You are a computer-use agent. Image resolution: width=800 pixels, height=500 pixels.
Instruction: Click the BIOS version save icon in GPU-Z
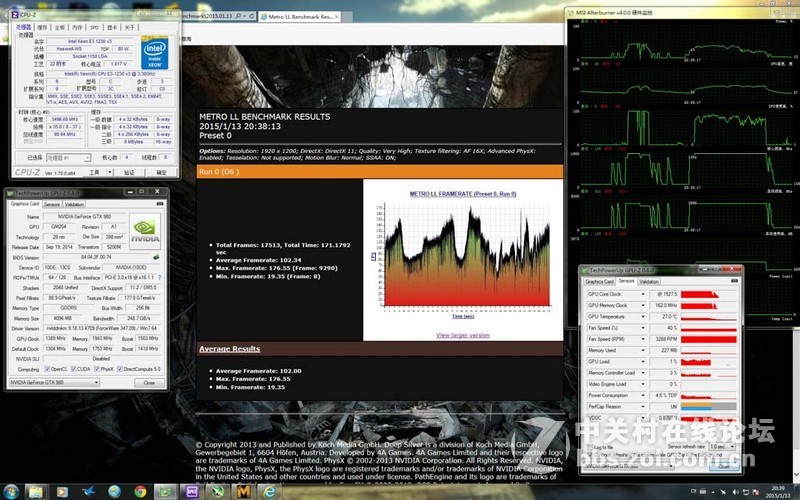(156, 257)
